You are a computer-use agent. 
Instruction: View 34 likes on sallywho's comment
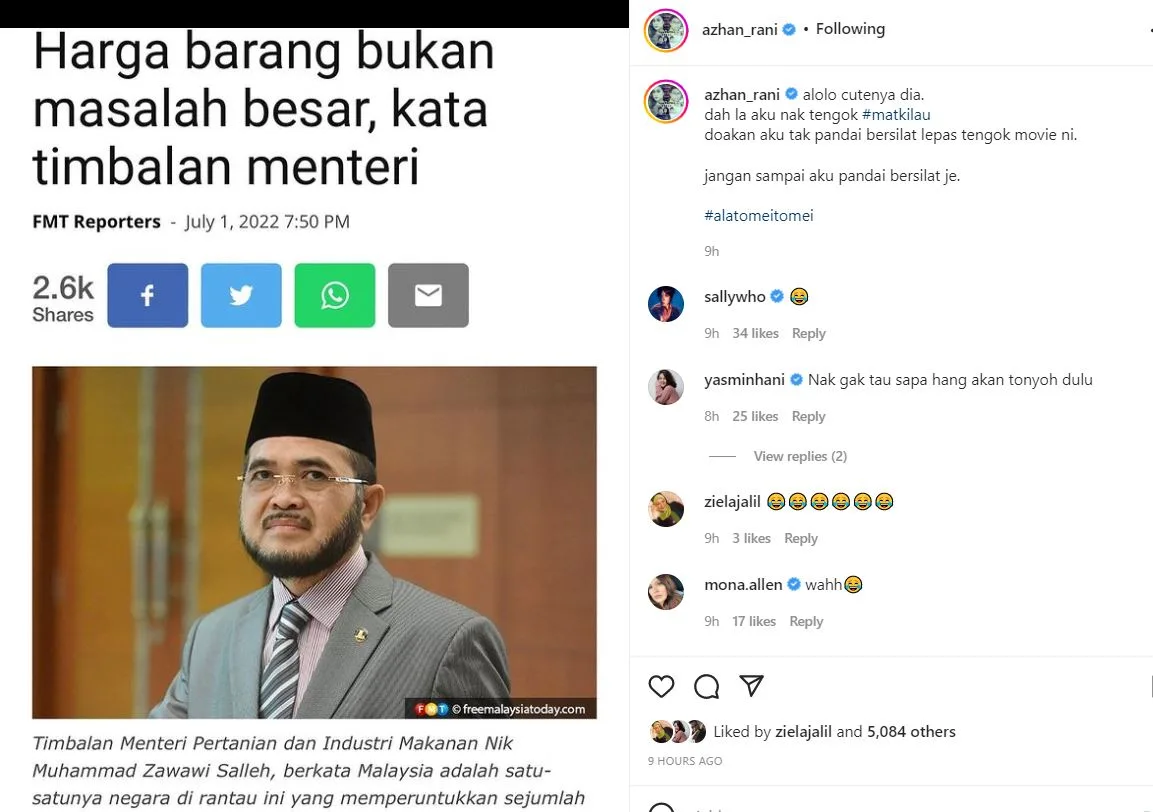coord(755,333)
